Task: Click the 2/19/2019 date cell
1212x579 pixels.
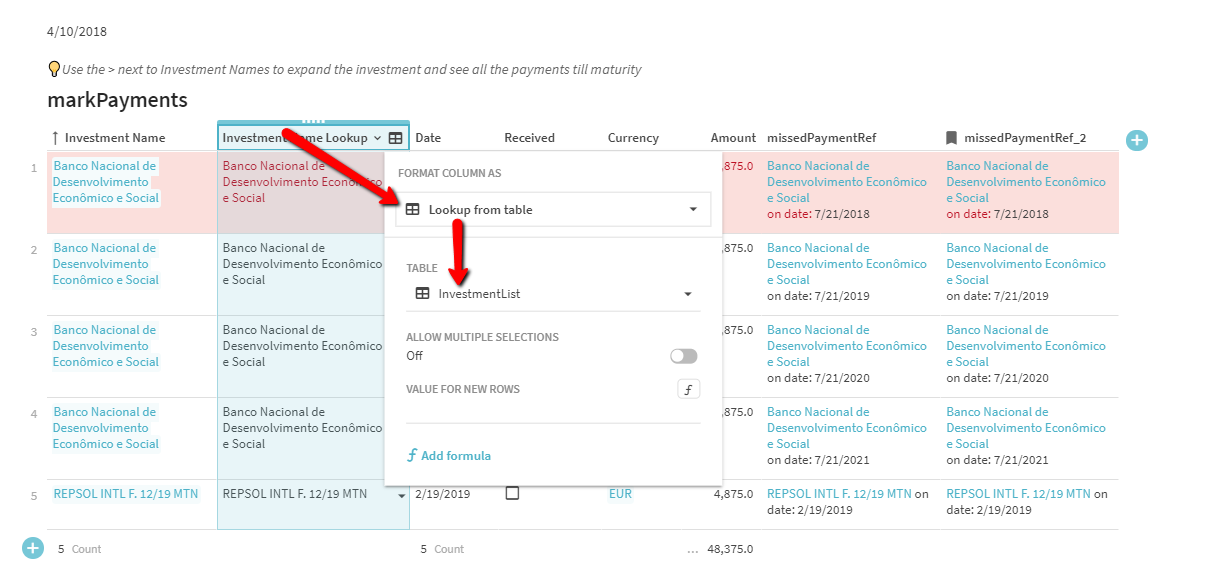Action: coord(442,494)
